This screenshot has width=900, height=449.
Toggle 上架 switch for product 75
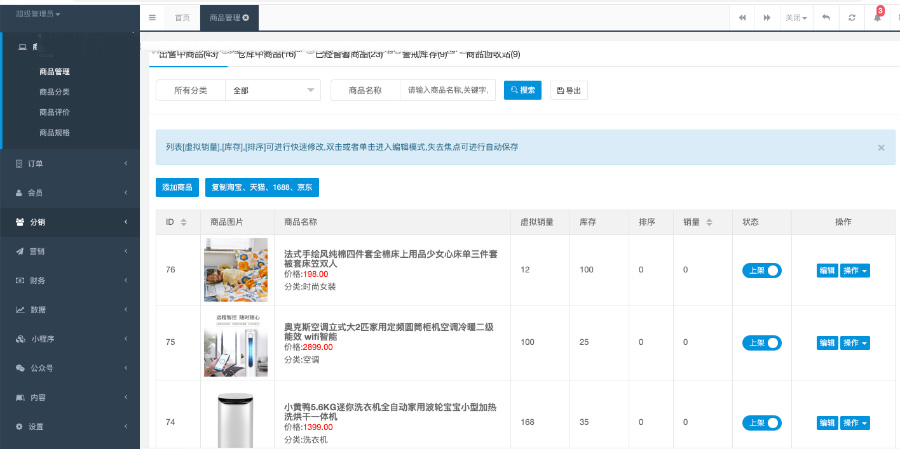(x=762, y=343)
